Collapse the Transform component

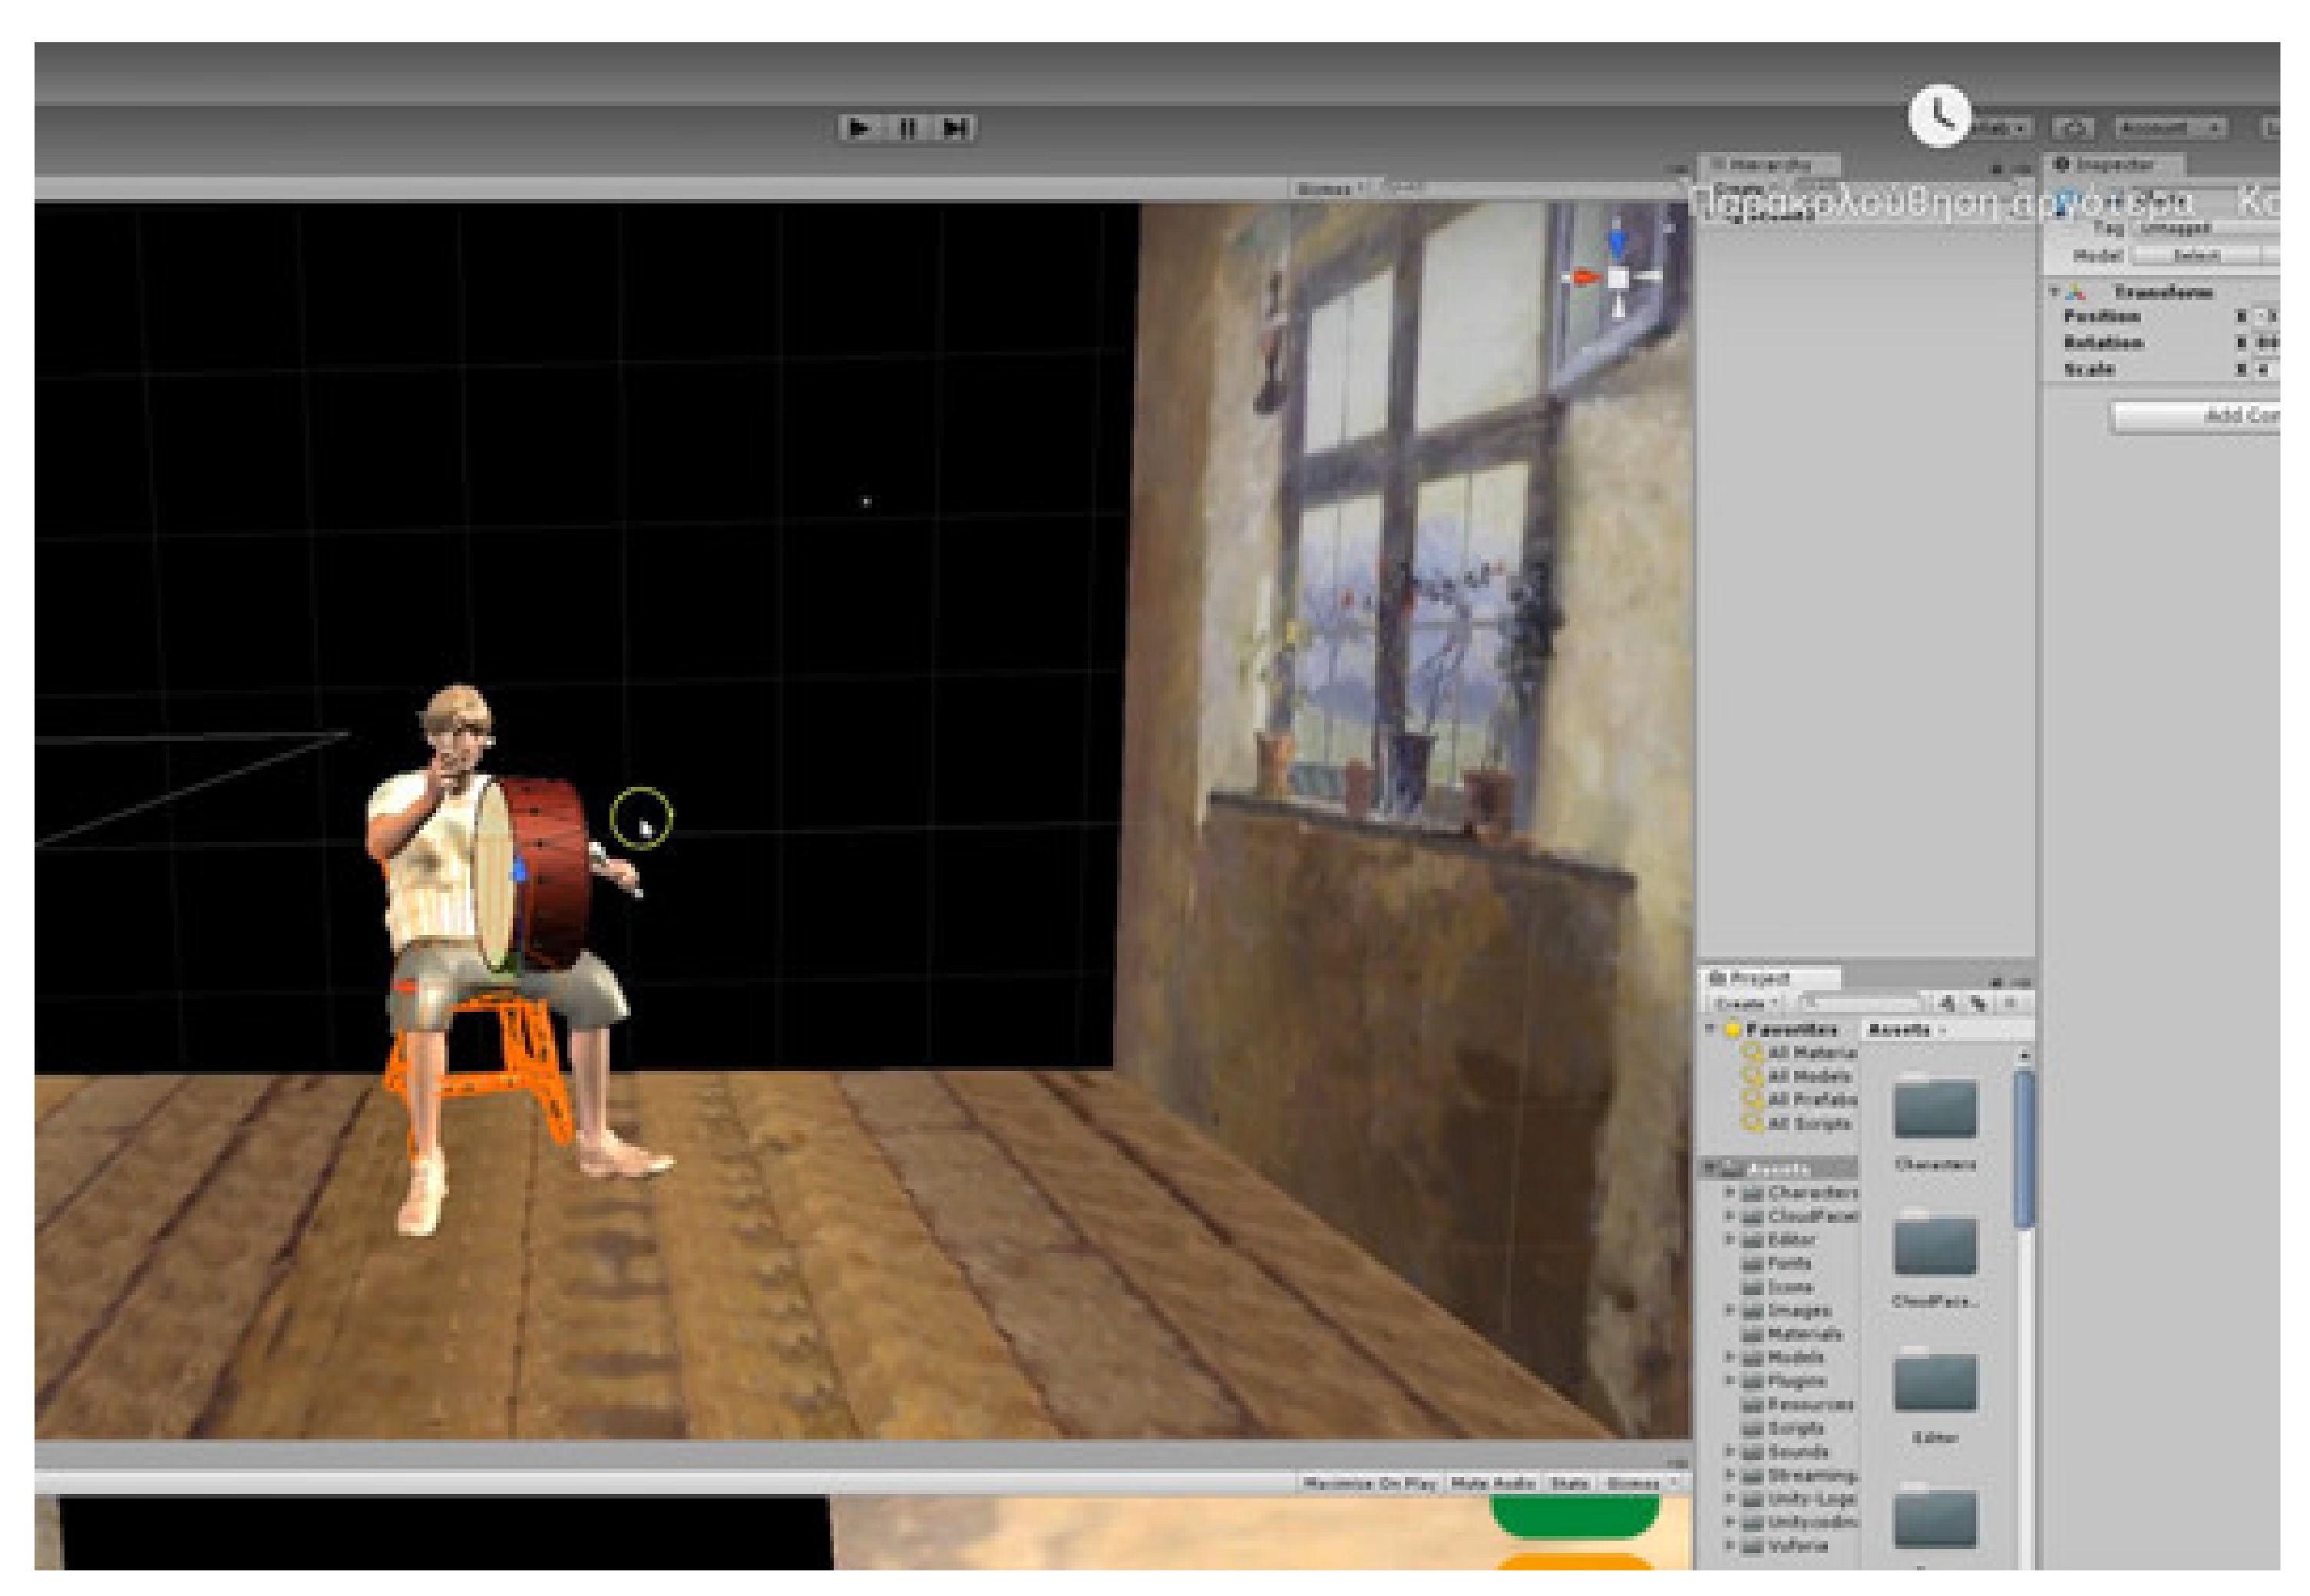coord(2054,292)
